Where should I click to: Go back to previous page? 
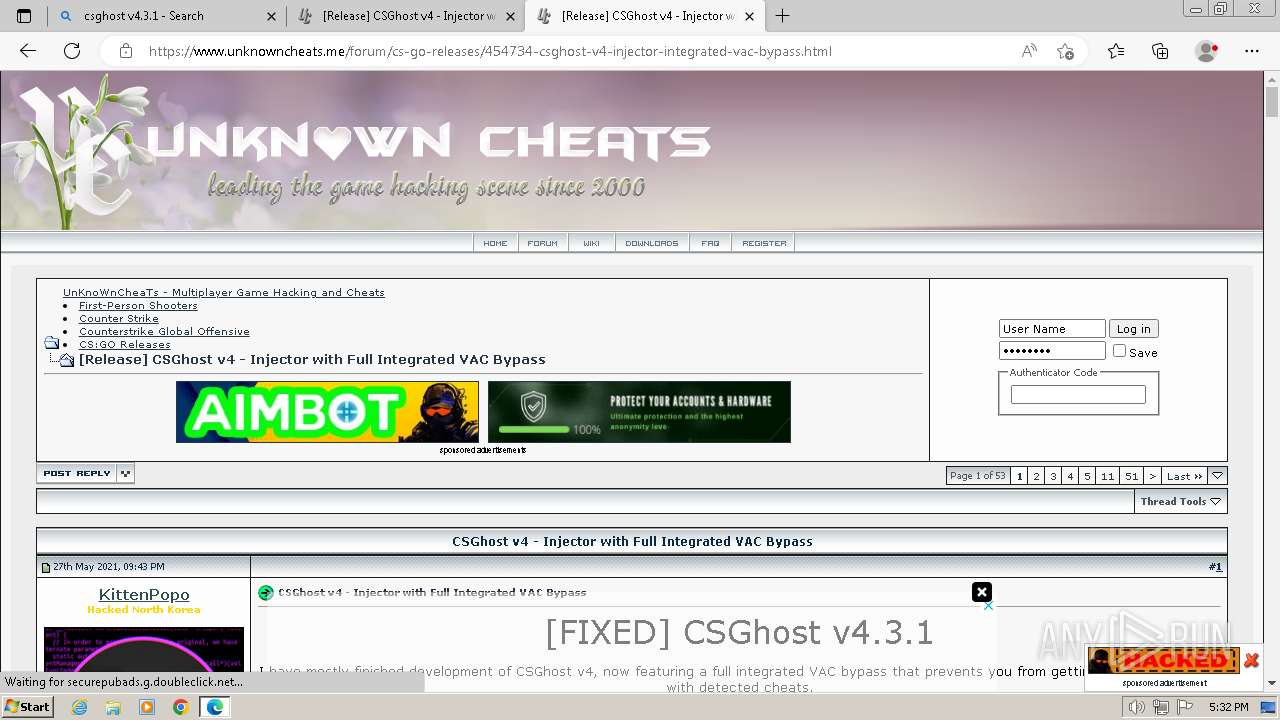(28, 51)
